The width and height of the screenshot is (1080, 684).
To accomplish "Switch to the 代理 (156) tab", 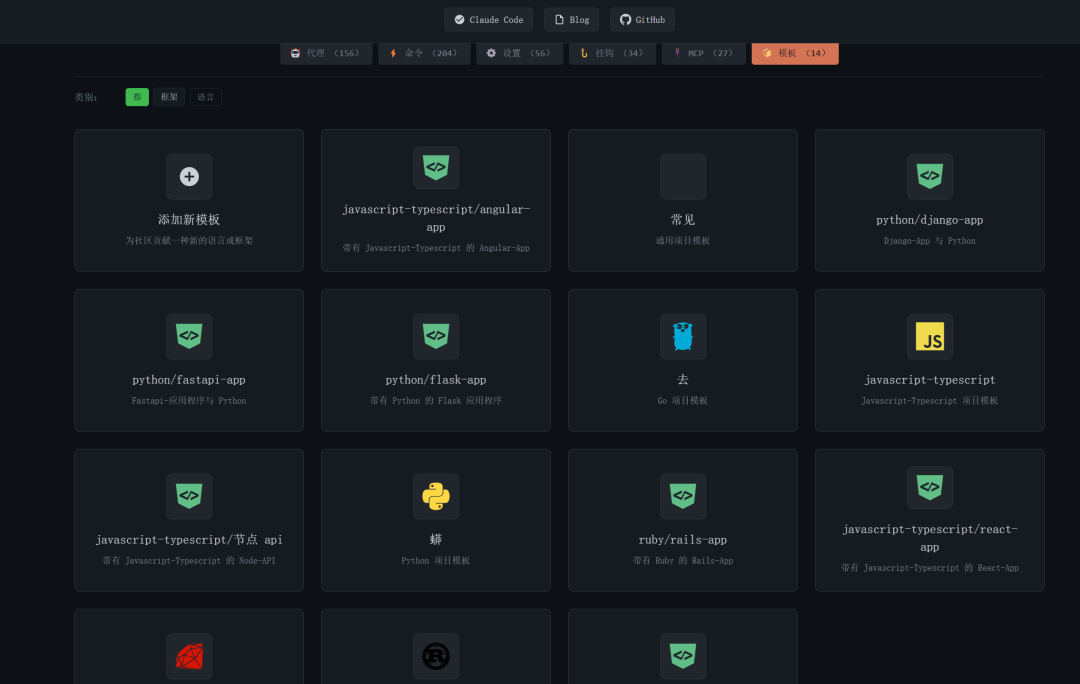I will click(x=326, y=53).
